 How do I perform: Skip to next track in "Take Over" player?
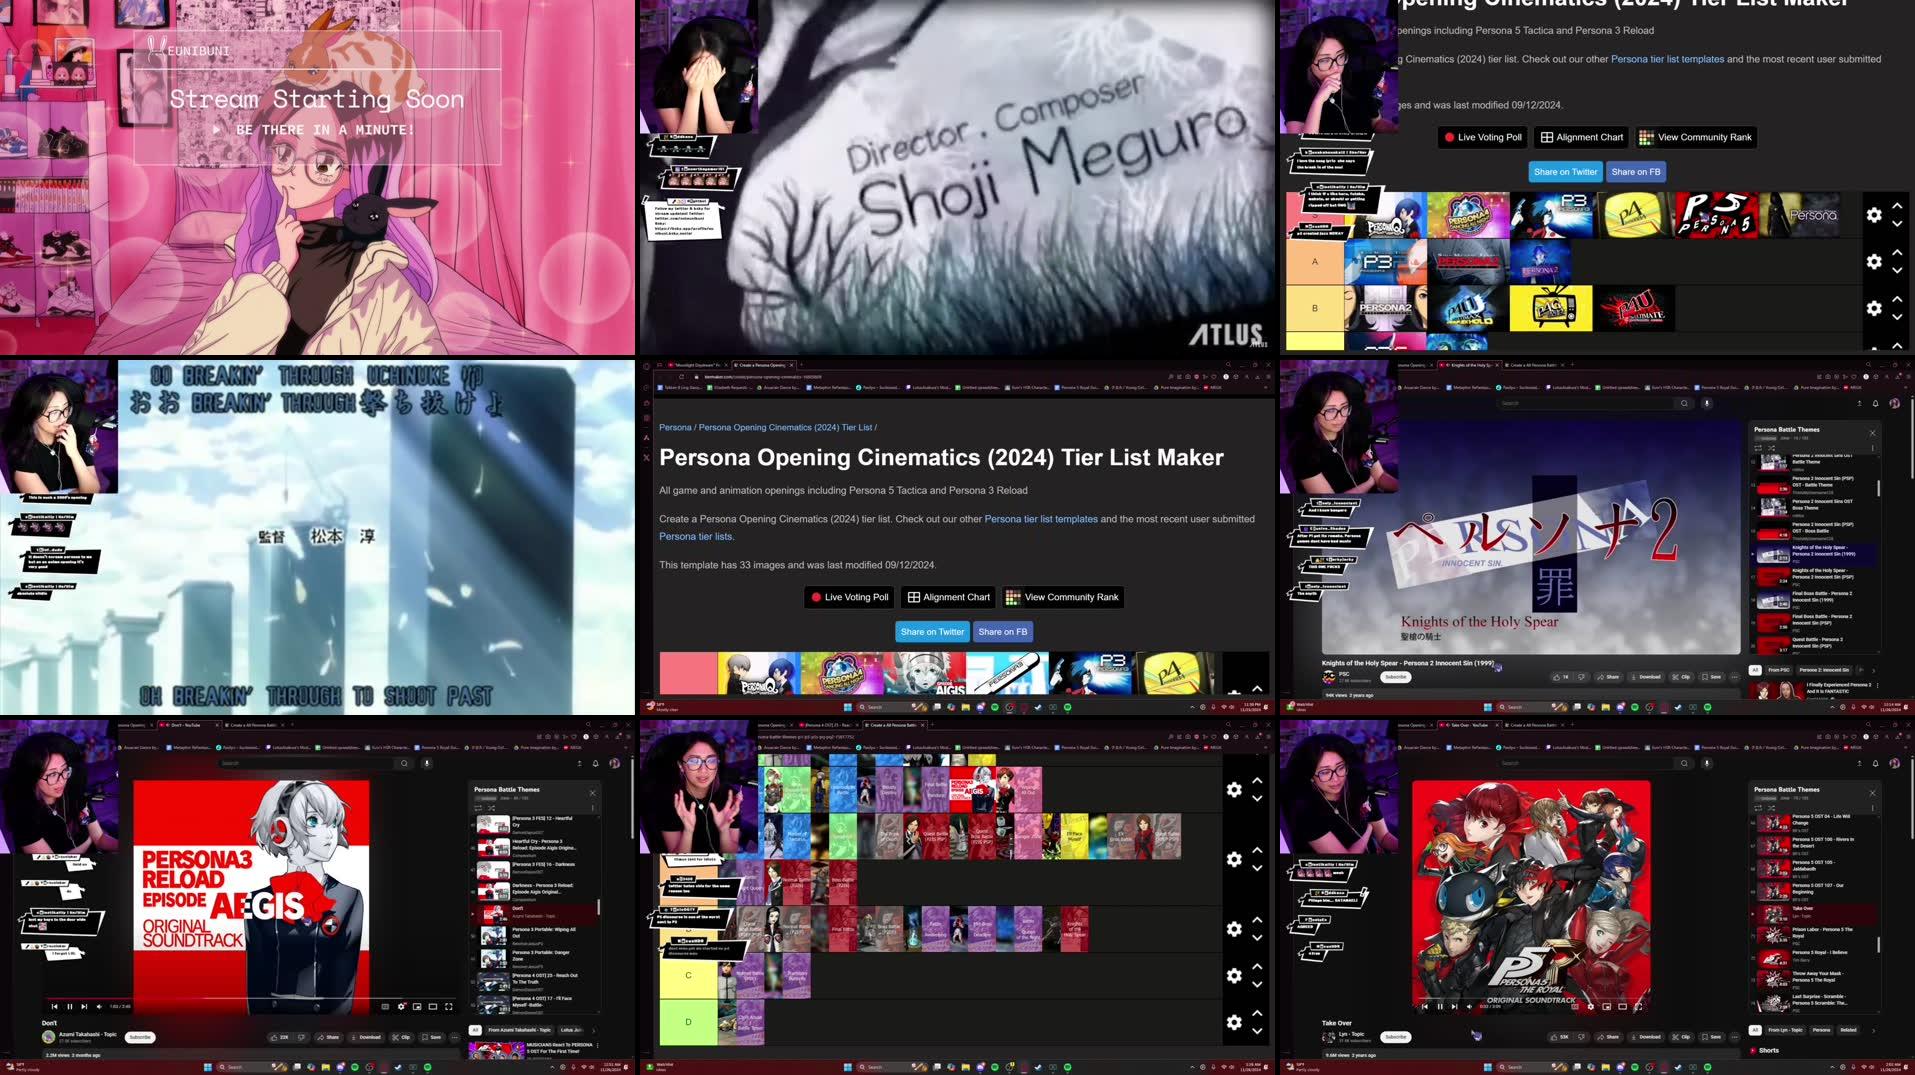(x=1454, y=1006)
